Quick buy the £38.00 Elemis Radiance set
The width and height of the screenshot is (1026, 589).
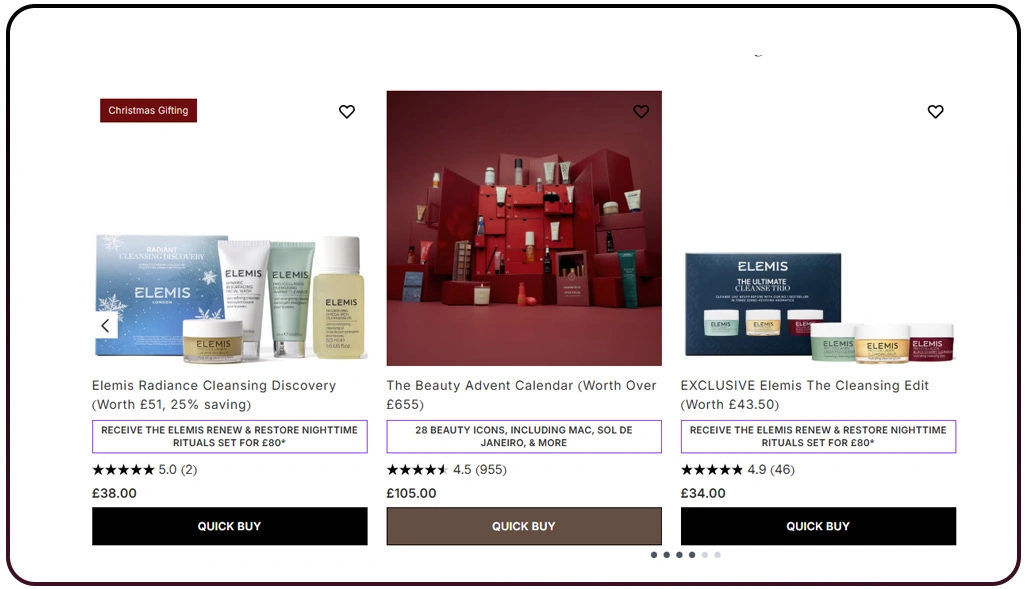click(x=230, y=526)
